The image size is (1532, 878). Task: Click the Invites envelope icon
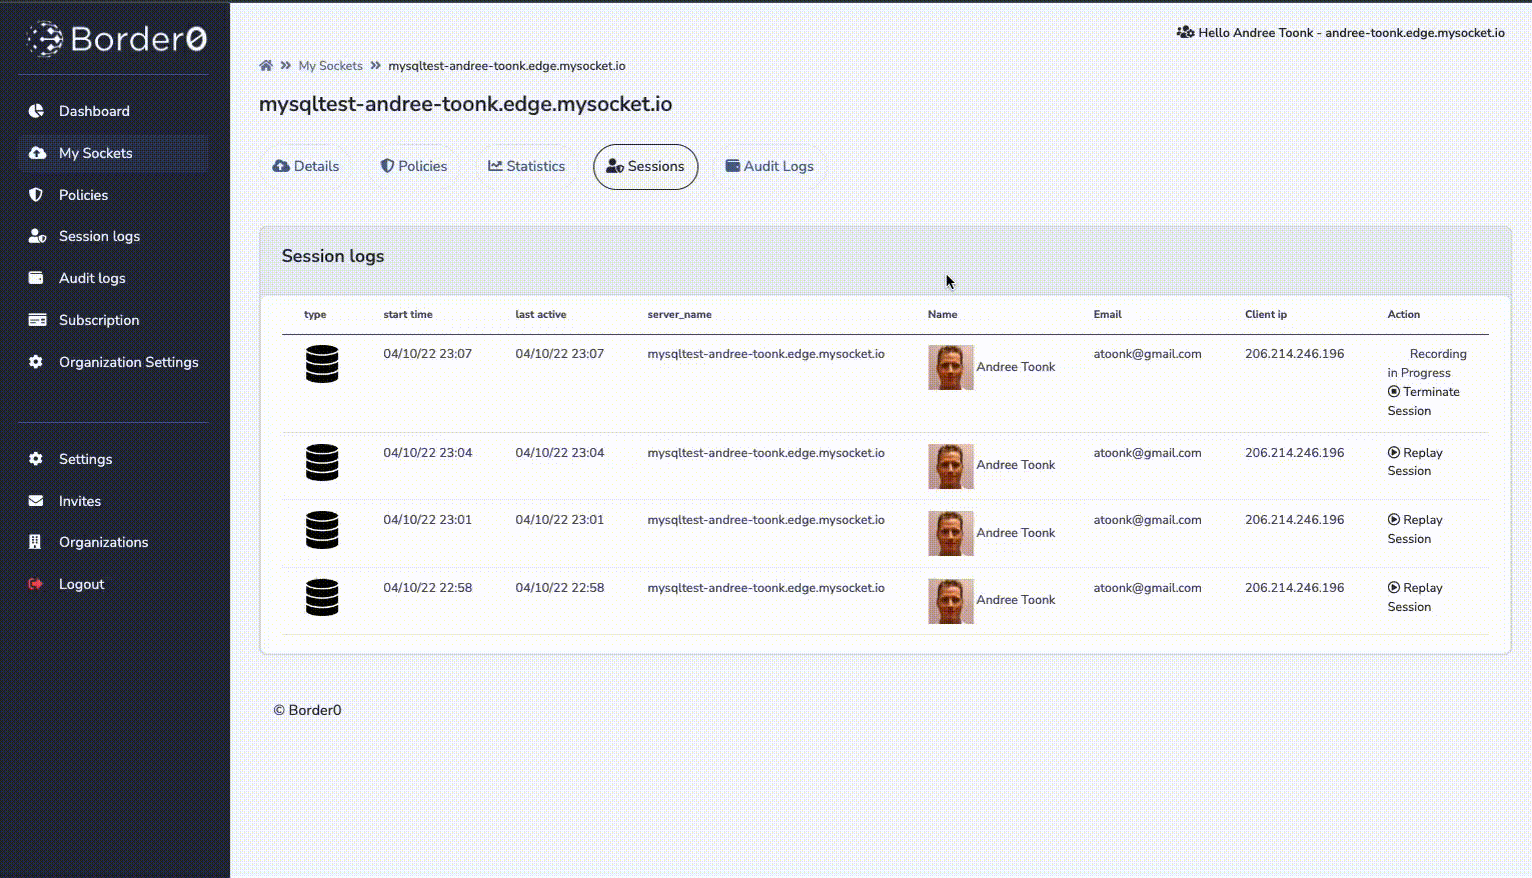click(x=36, y=501)
